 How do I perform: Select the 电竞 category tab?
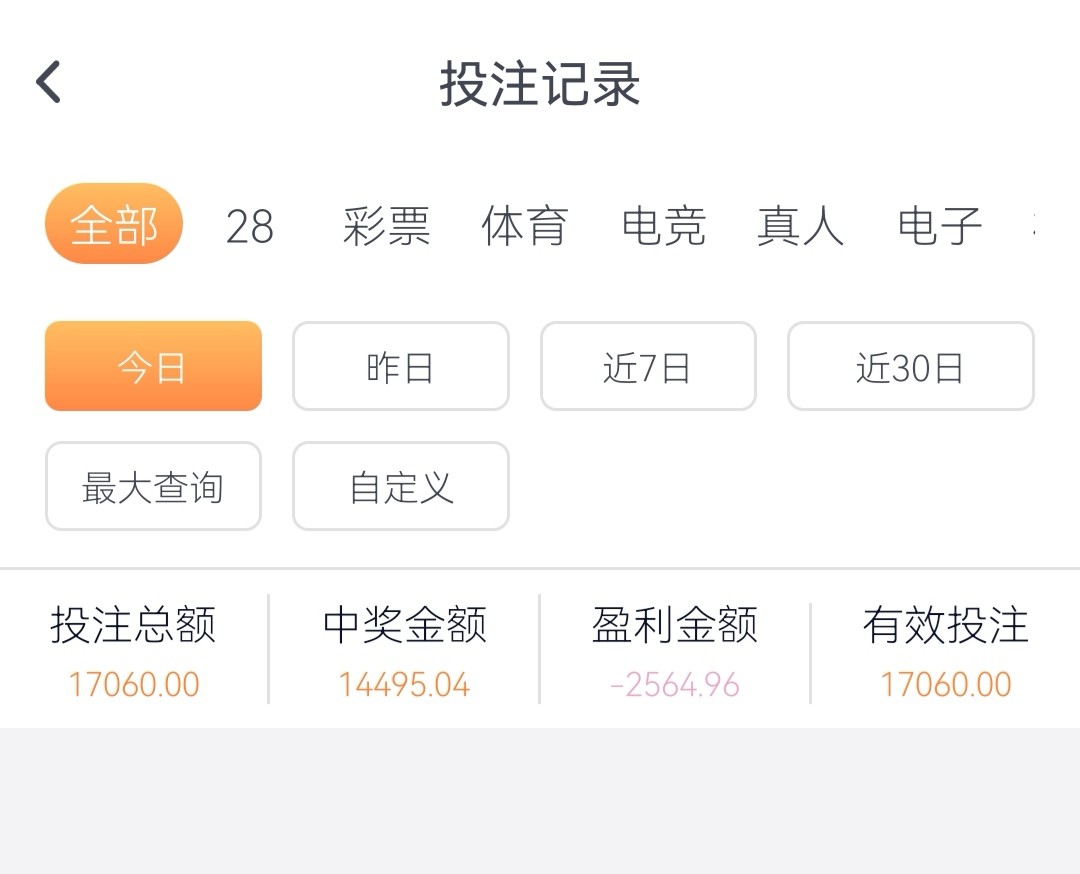point(664,227)
